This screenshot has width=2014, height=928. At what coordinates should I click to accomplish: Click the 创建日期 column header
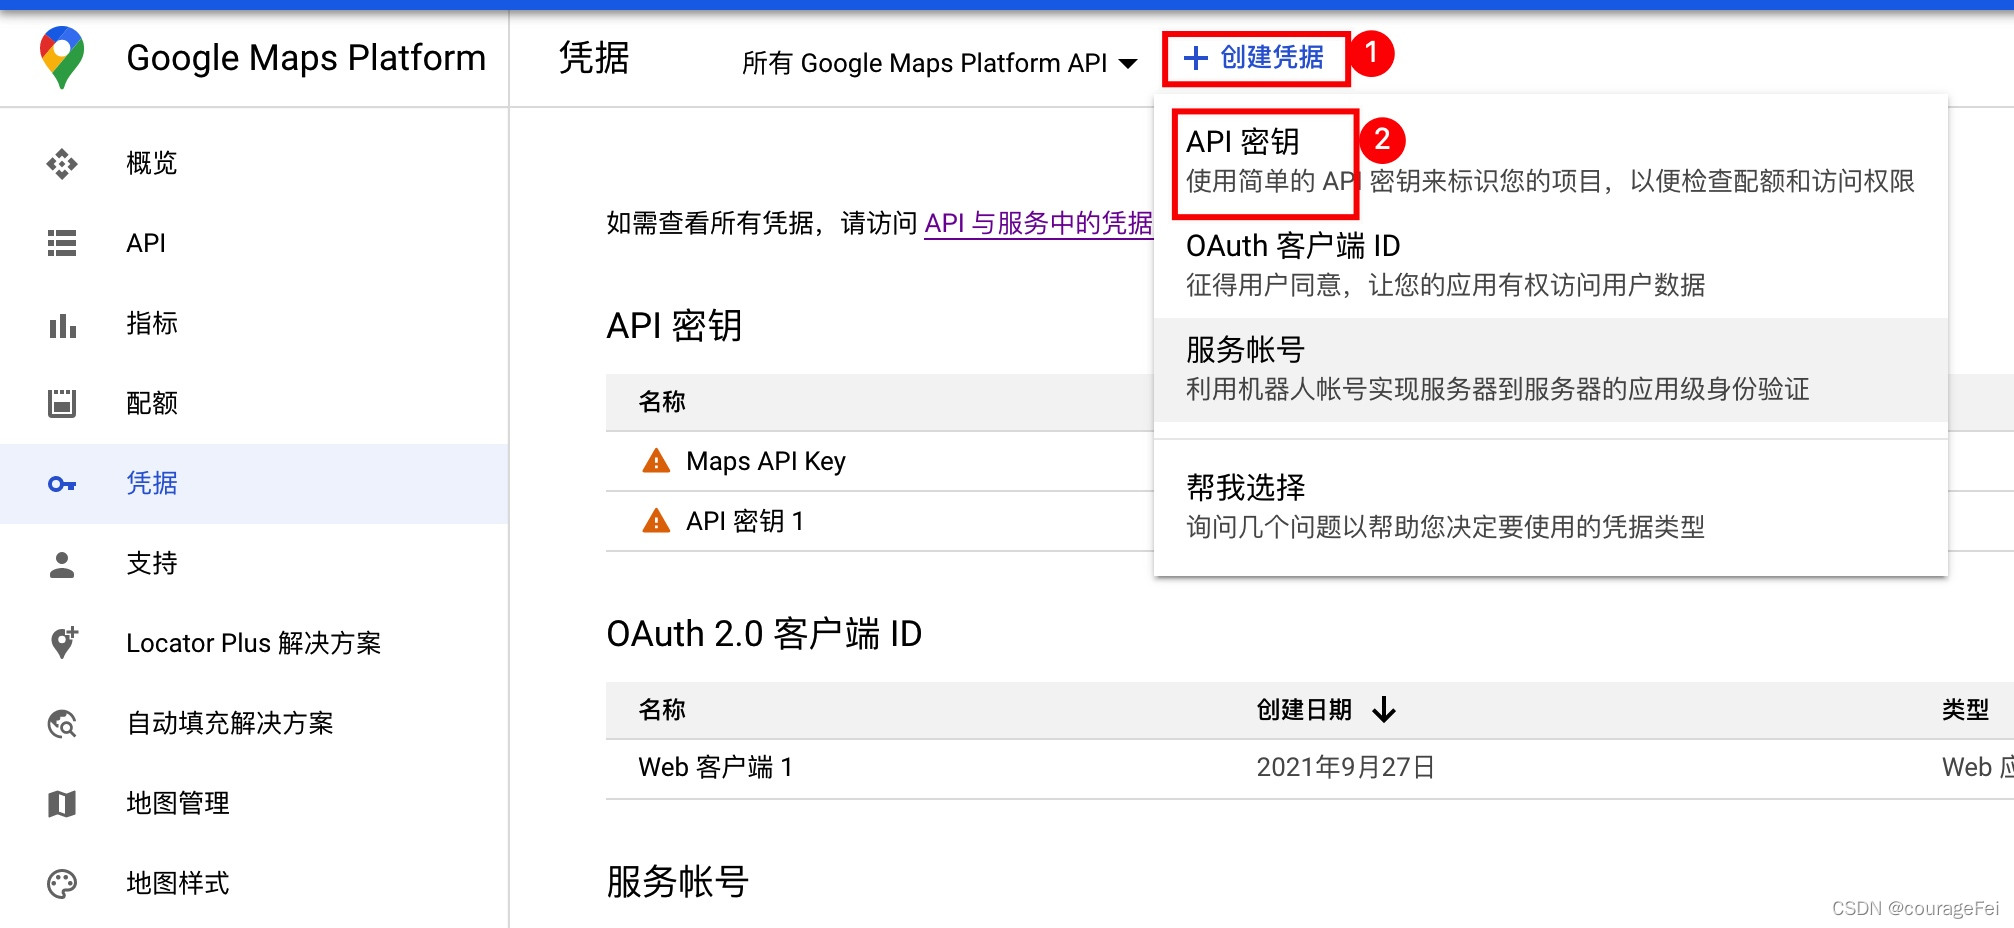[x=1304, y=710]
